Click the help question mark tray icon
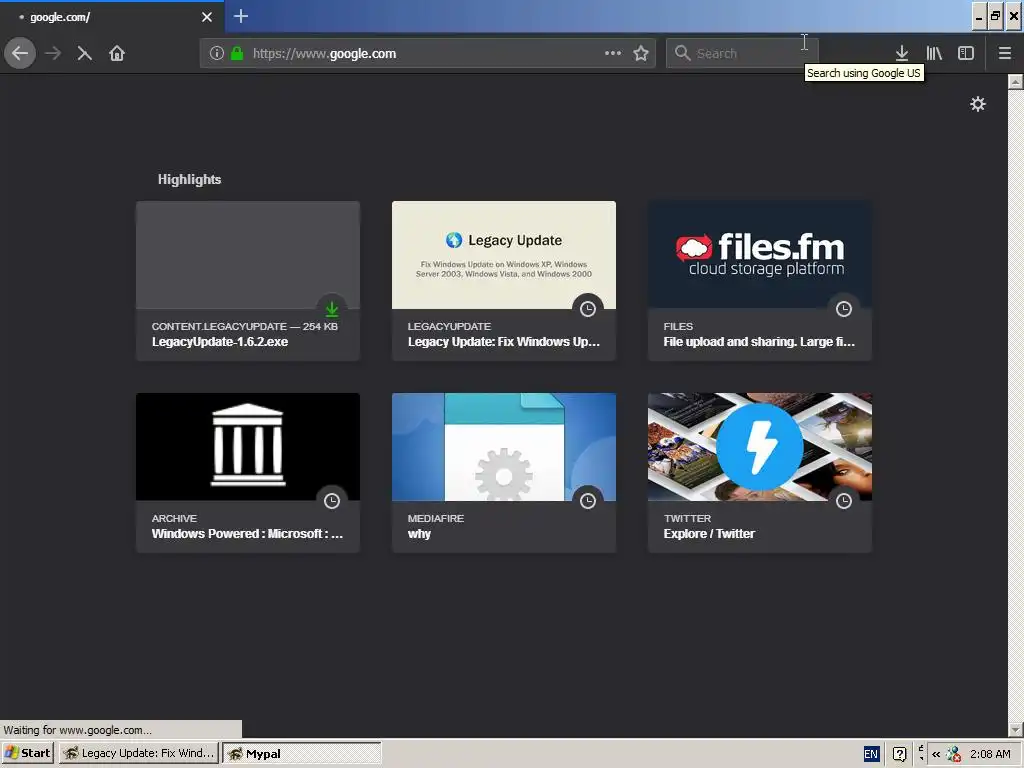This screenshot has height=768, width=1024. [x=899, y=754]
